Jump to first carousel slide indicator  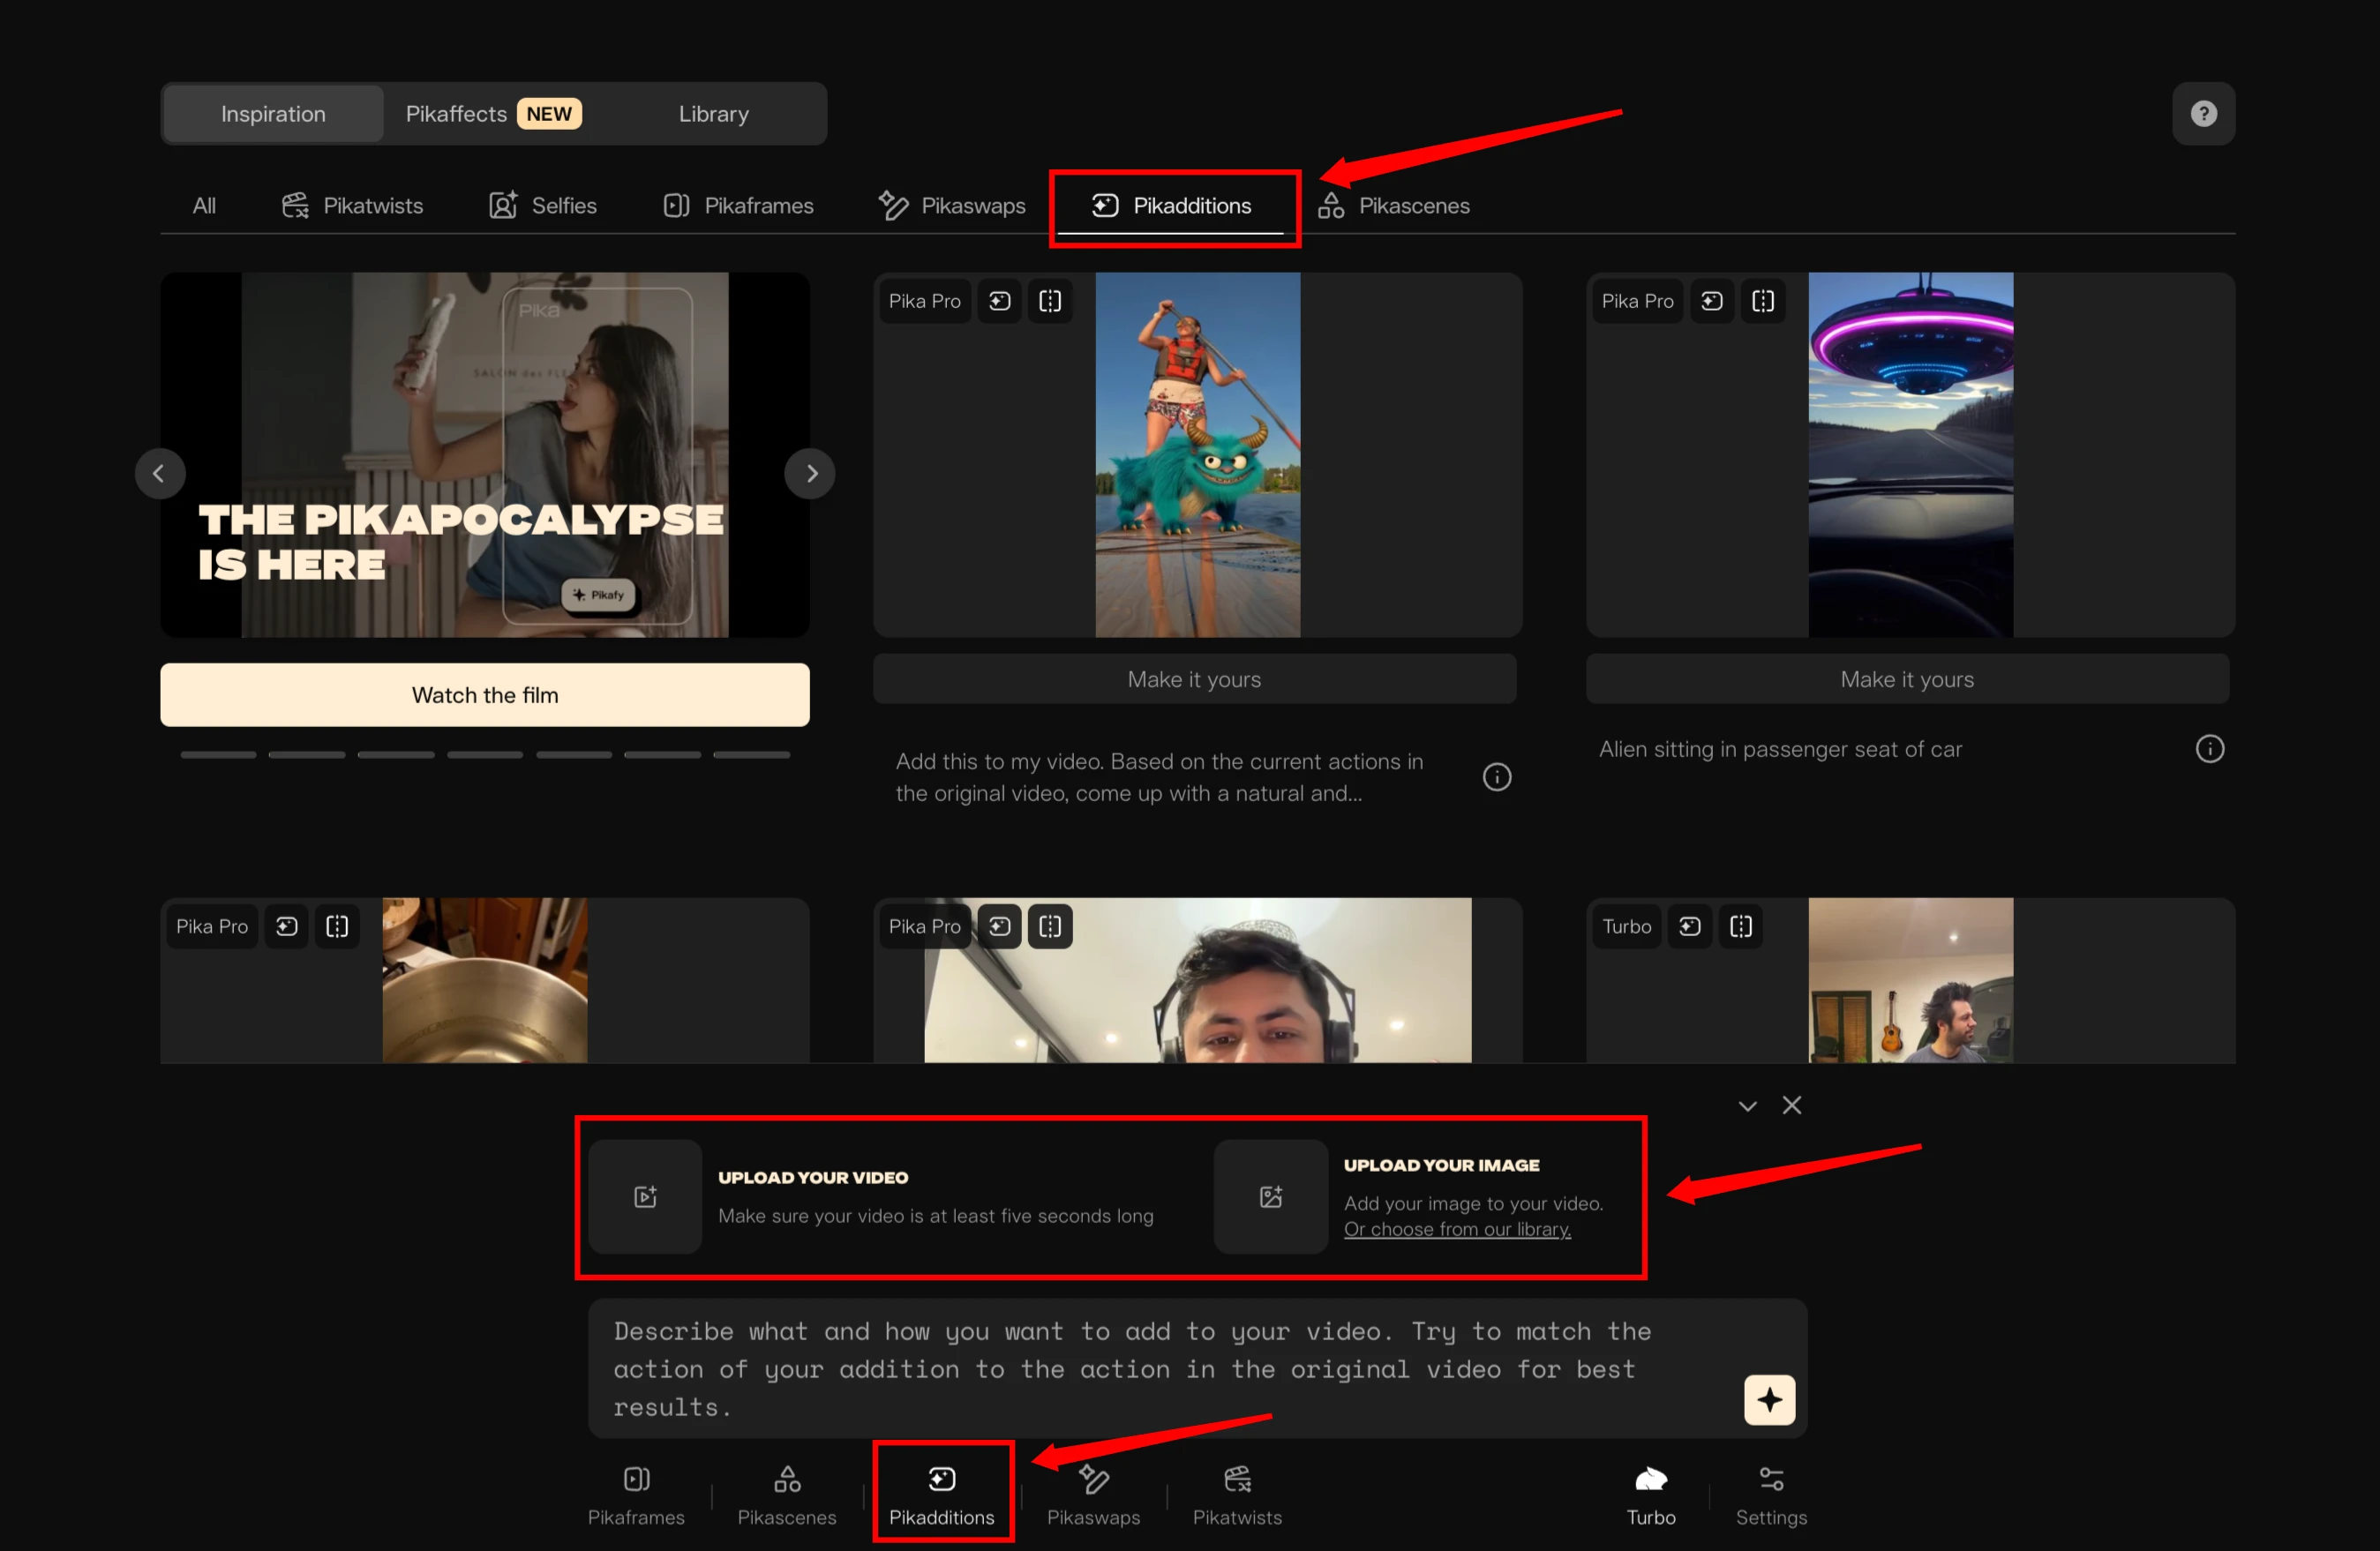218,755
